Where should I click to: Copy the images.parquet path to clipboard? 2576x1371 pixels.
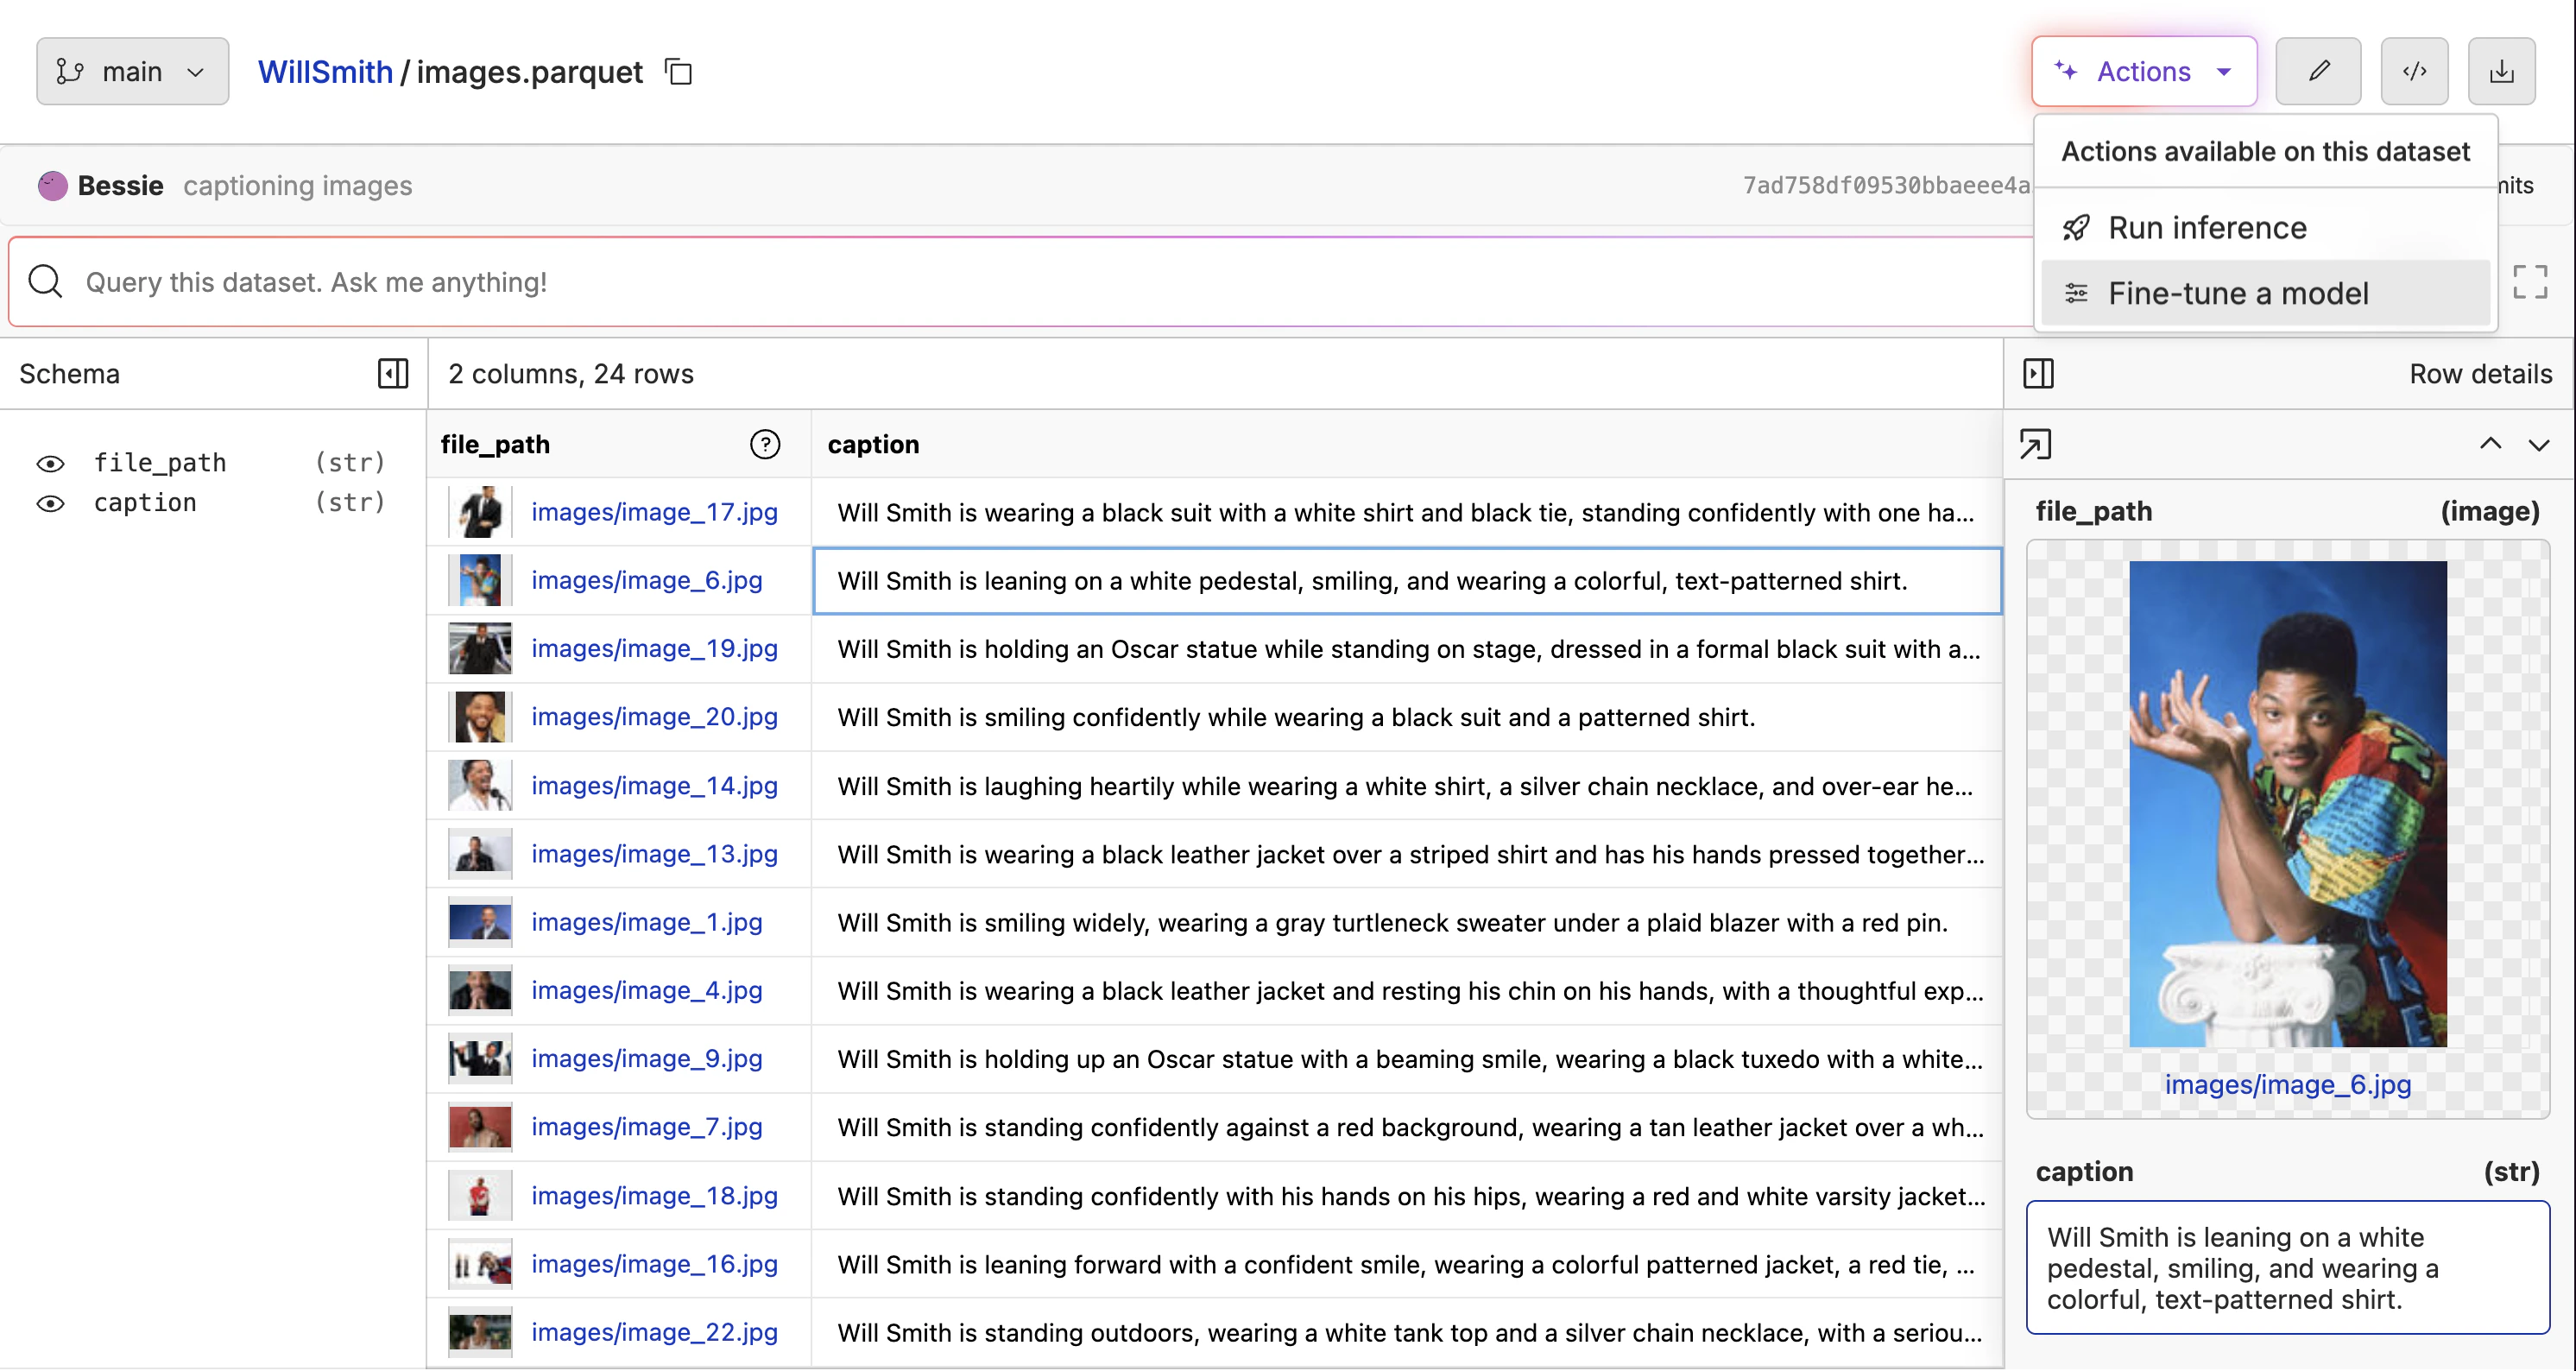(x=679, y=72)
